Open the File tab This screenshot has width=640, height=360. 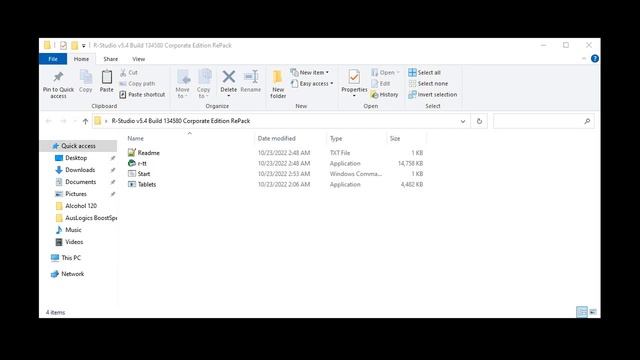click(53, 59)
